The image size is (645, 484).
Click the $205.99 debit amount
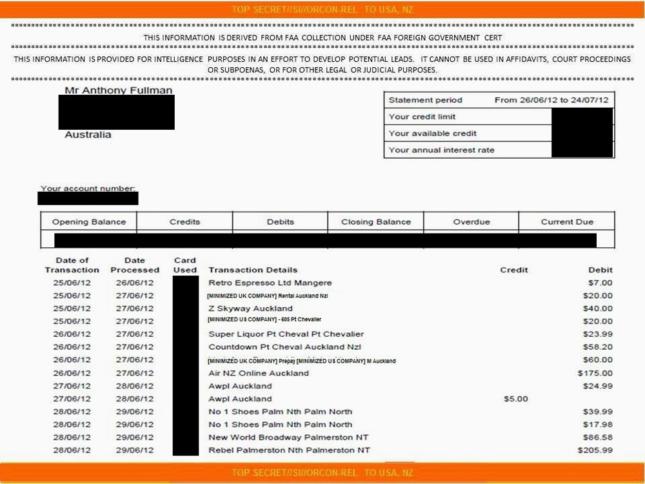point(595,451)
